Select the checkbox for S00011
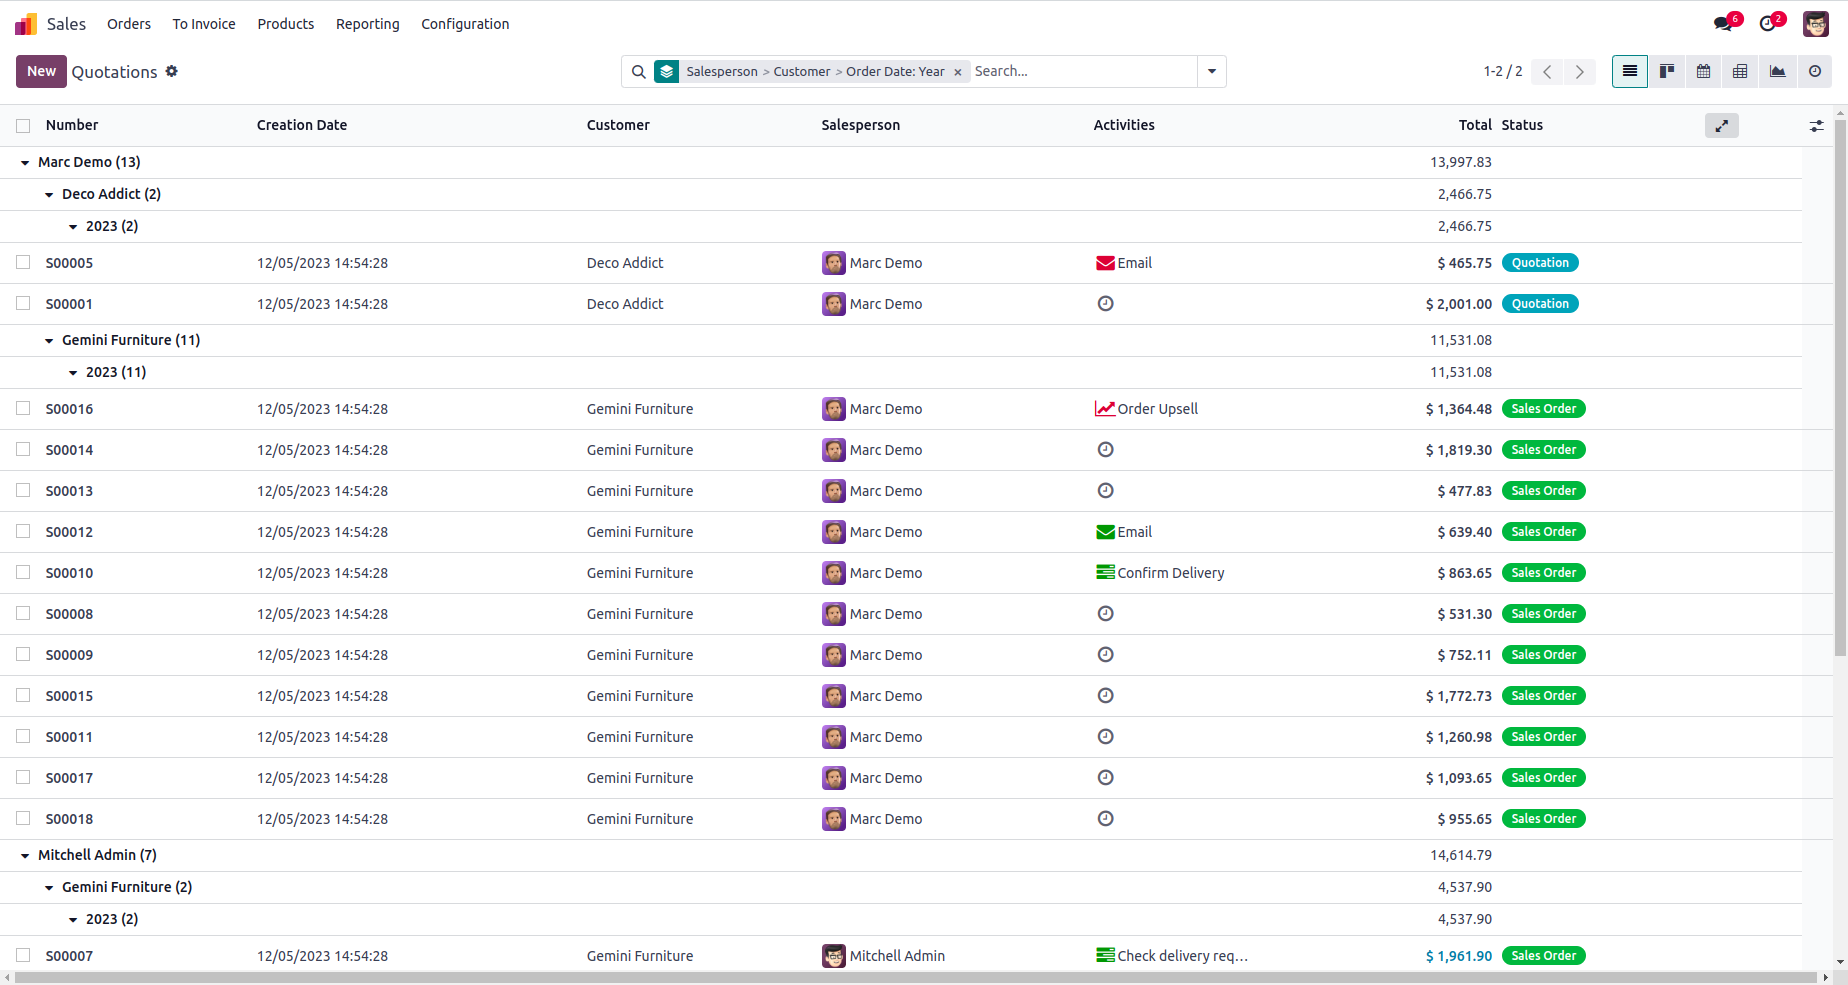1848x985 pixels. 23,736
